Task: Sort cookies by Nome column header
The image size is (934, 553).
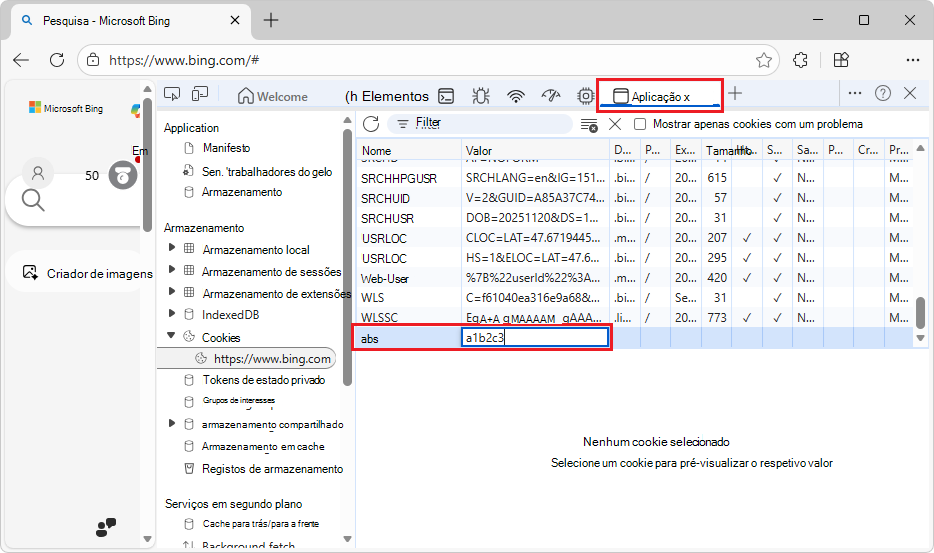Action: [409, 150]
